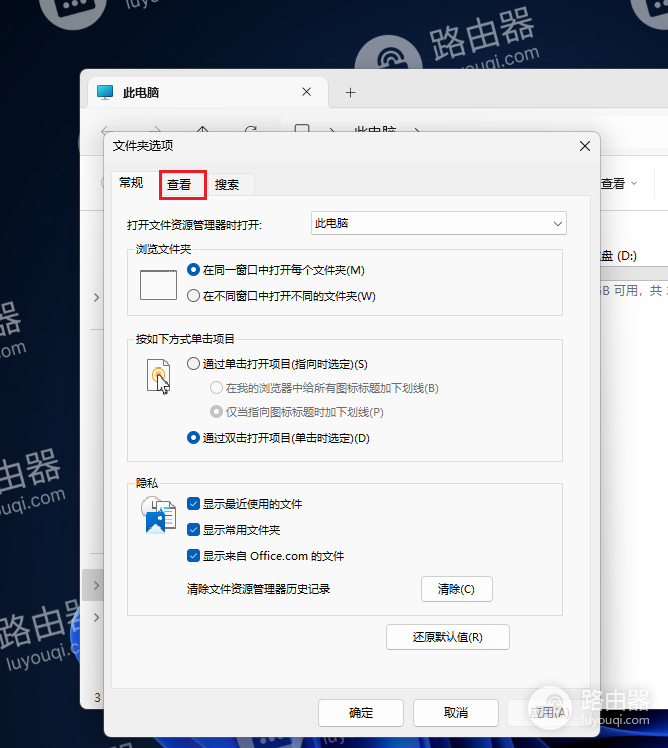Open the 打开文件资源管理器时打开 dropdown
This screenshot has height=748, width=668.
click(x=438, y=223)
